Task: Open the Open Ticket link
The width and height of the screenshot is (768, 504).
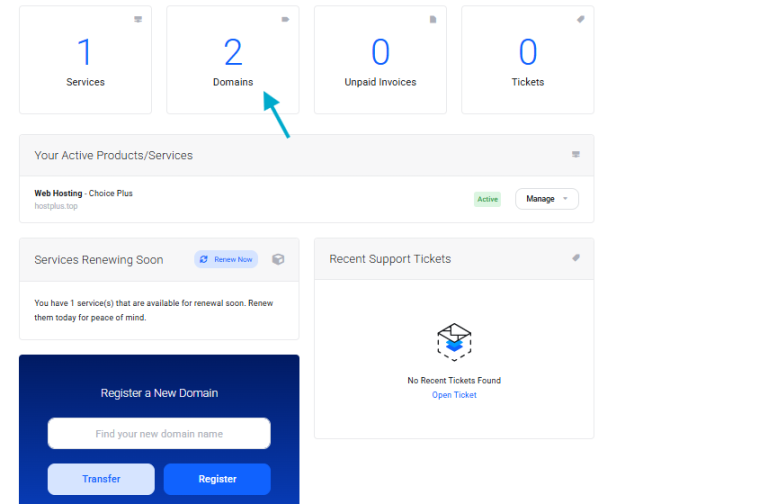Action: pos(454,395)
